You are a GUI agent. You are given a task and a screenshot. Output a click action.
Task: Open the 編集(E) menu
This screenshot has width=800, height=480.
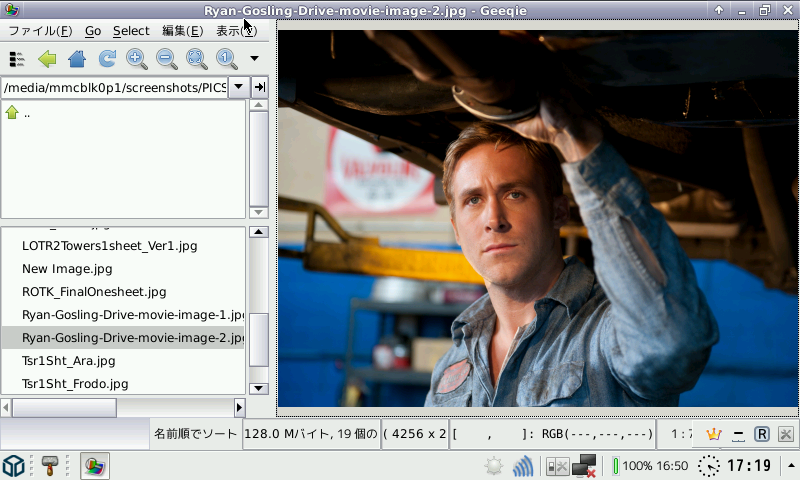click(x=183, y=31)
